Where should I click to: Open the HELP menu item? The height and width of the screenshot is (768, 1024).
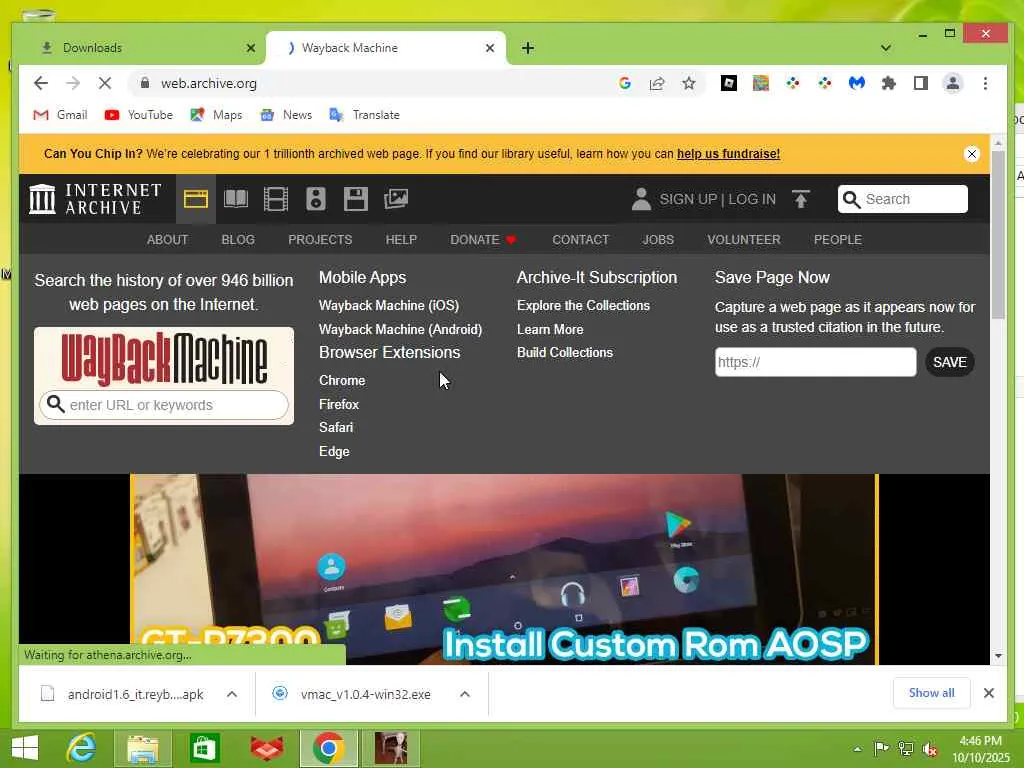[x=401, y=240]
